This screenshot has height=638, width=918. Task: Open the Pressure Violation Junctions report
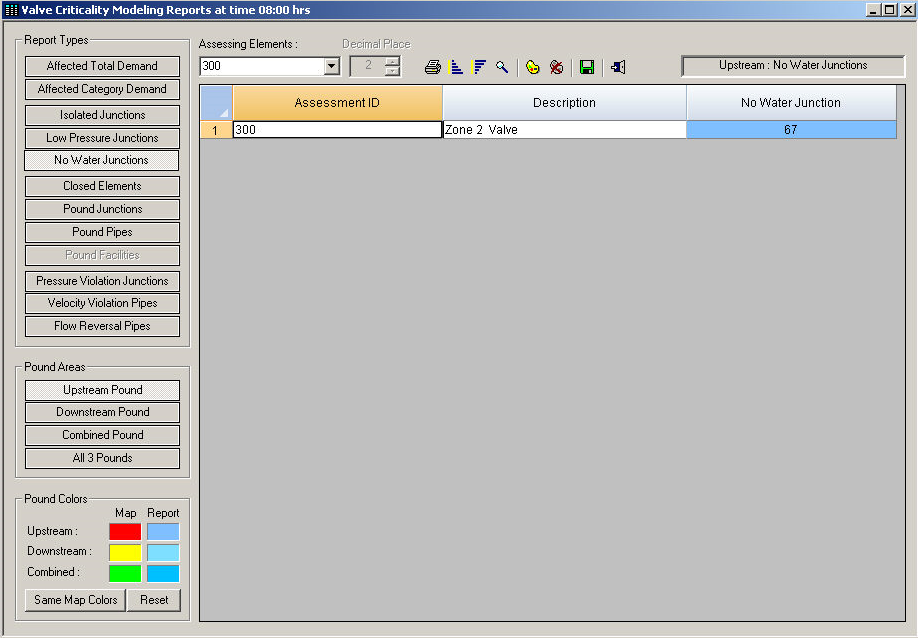pos(102,281)
